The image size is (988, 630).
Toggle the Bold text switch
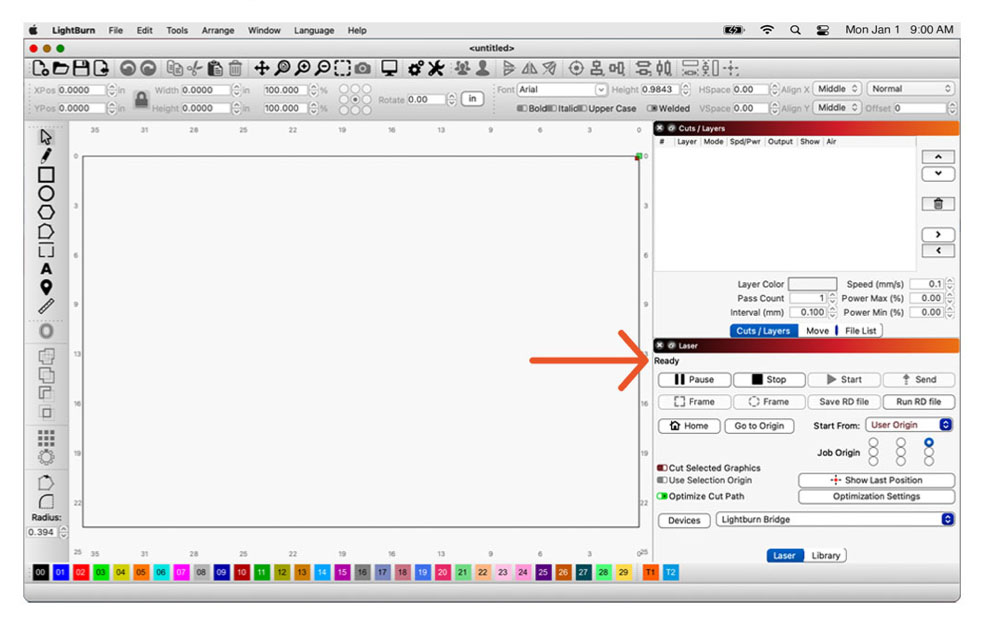(x=522, y=108)
